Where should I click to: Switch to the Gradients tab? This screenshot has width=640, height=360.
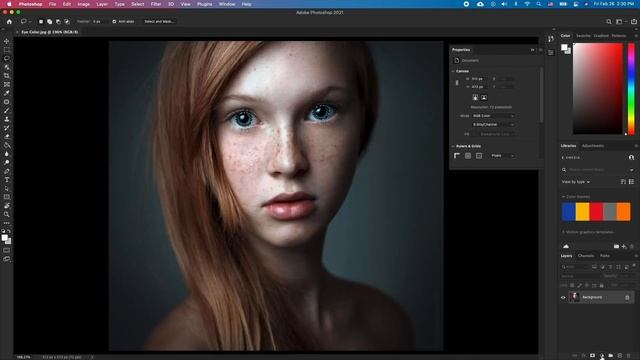601,36
